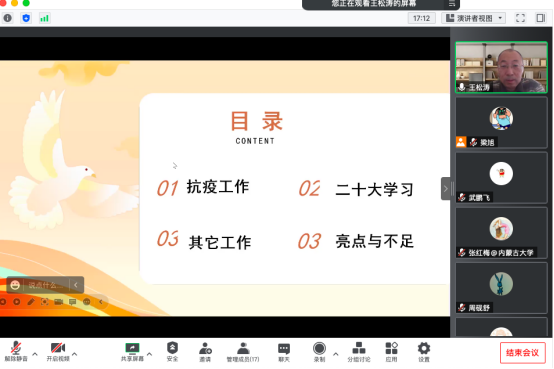
Task: Start 录制 recording
Action: [319, 352]
